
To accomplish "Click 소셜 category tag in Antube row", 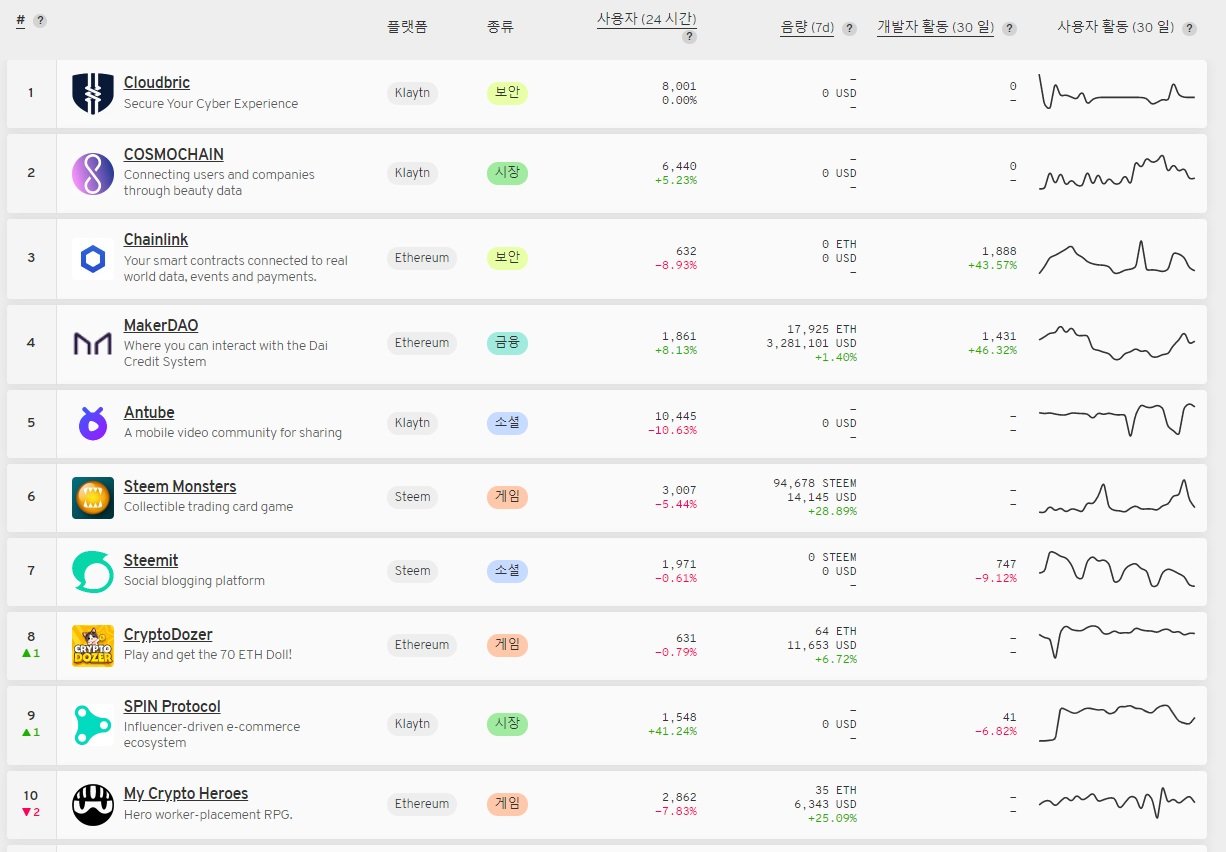I will [x=507, y=423].
